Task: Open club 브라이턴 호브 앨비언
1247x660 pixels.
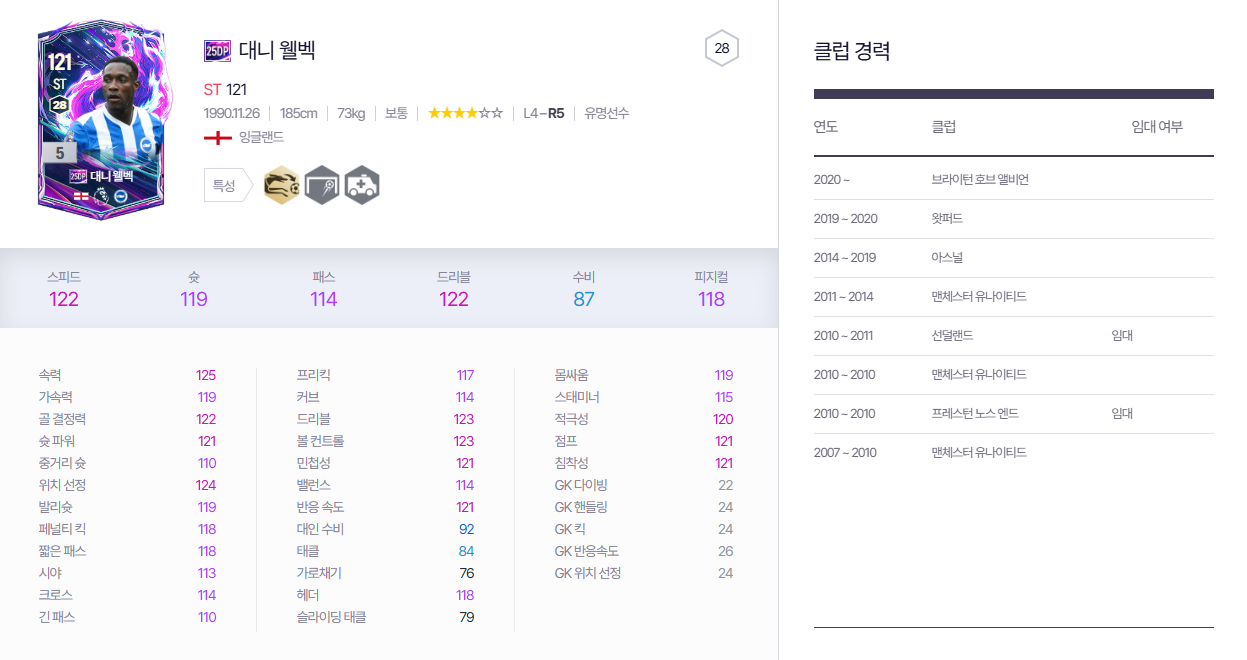Action: pos(980,180)
